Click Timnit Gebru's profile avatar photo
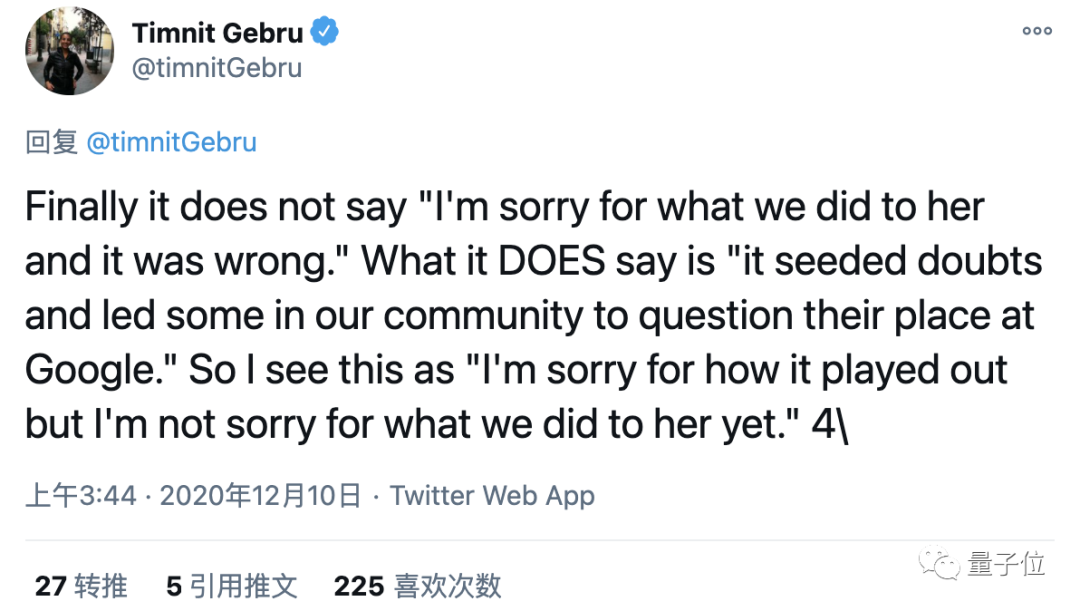This screenshot has width=1080, height=611. tap(69, 51)
